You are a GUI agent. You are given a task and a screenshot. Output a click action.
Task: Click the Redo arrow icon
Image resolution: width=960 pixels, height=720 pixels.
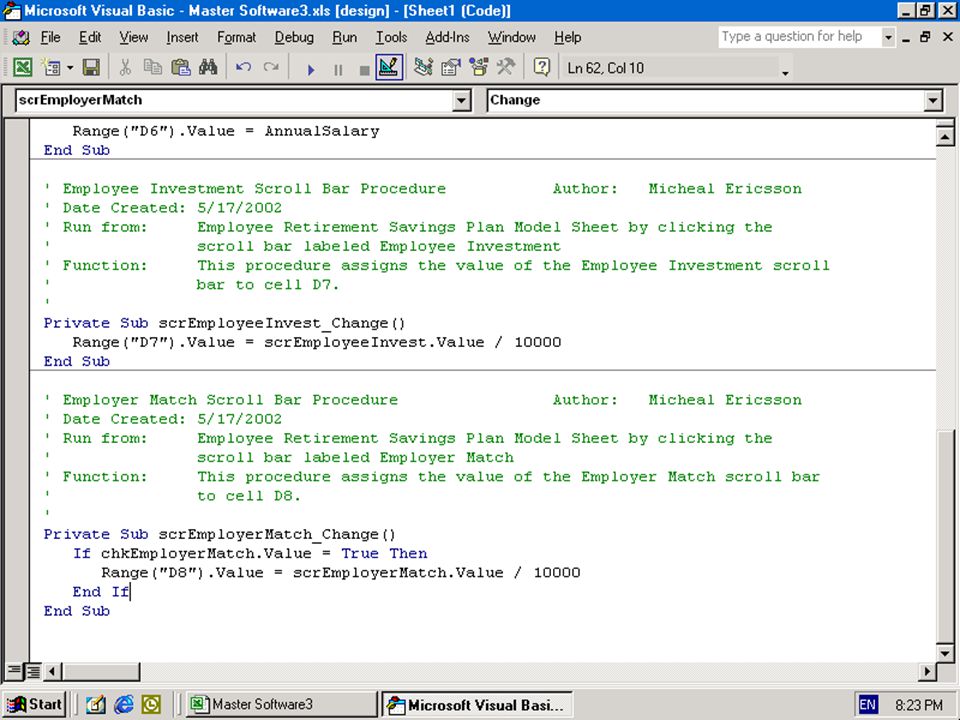271,67
